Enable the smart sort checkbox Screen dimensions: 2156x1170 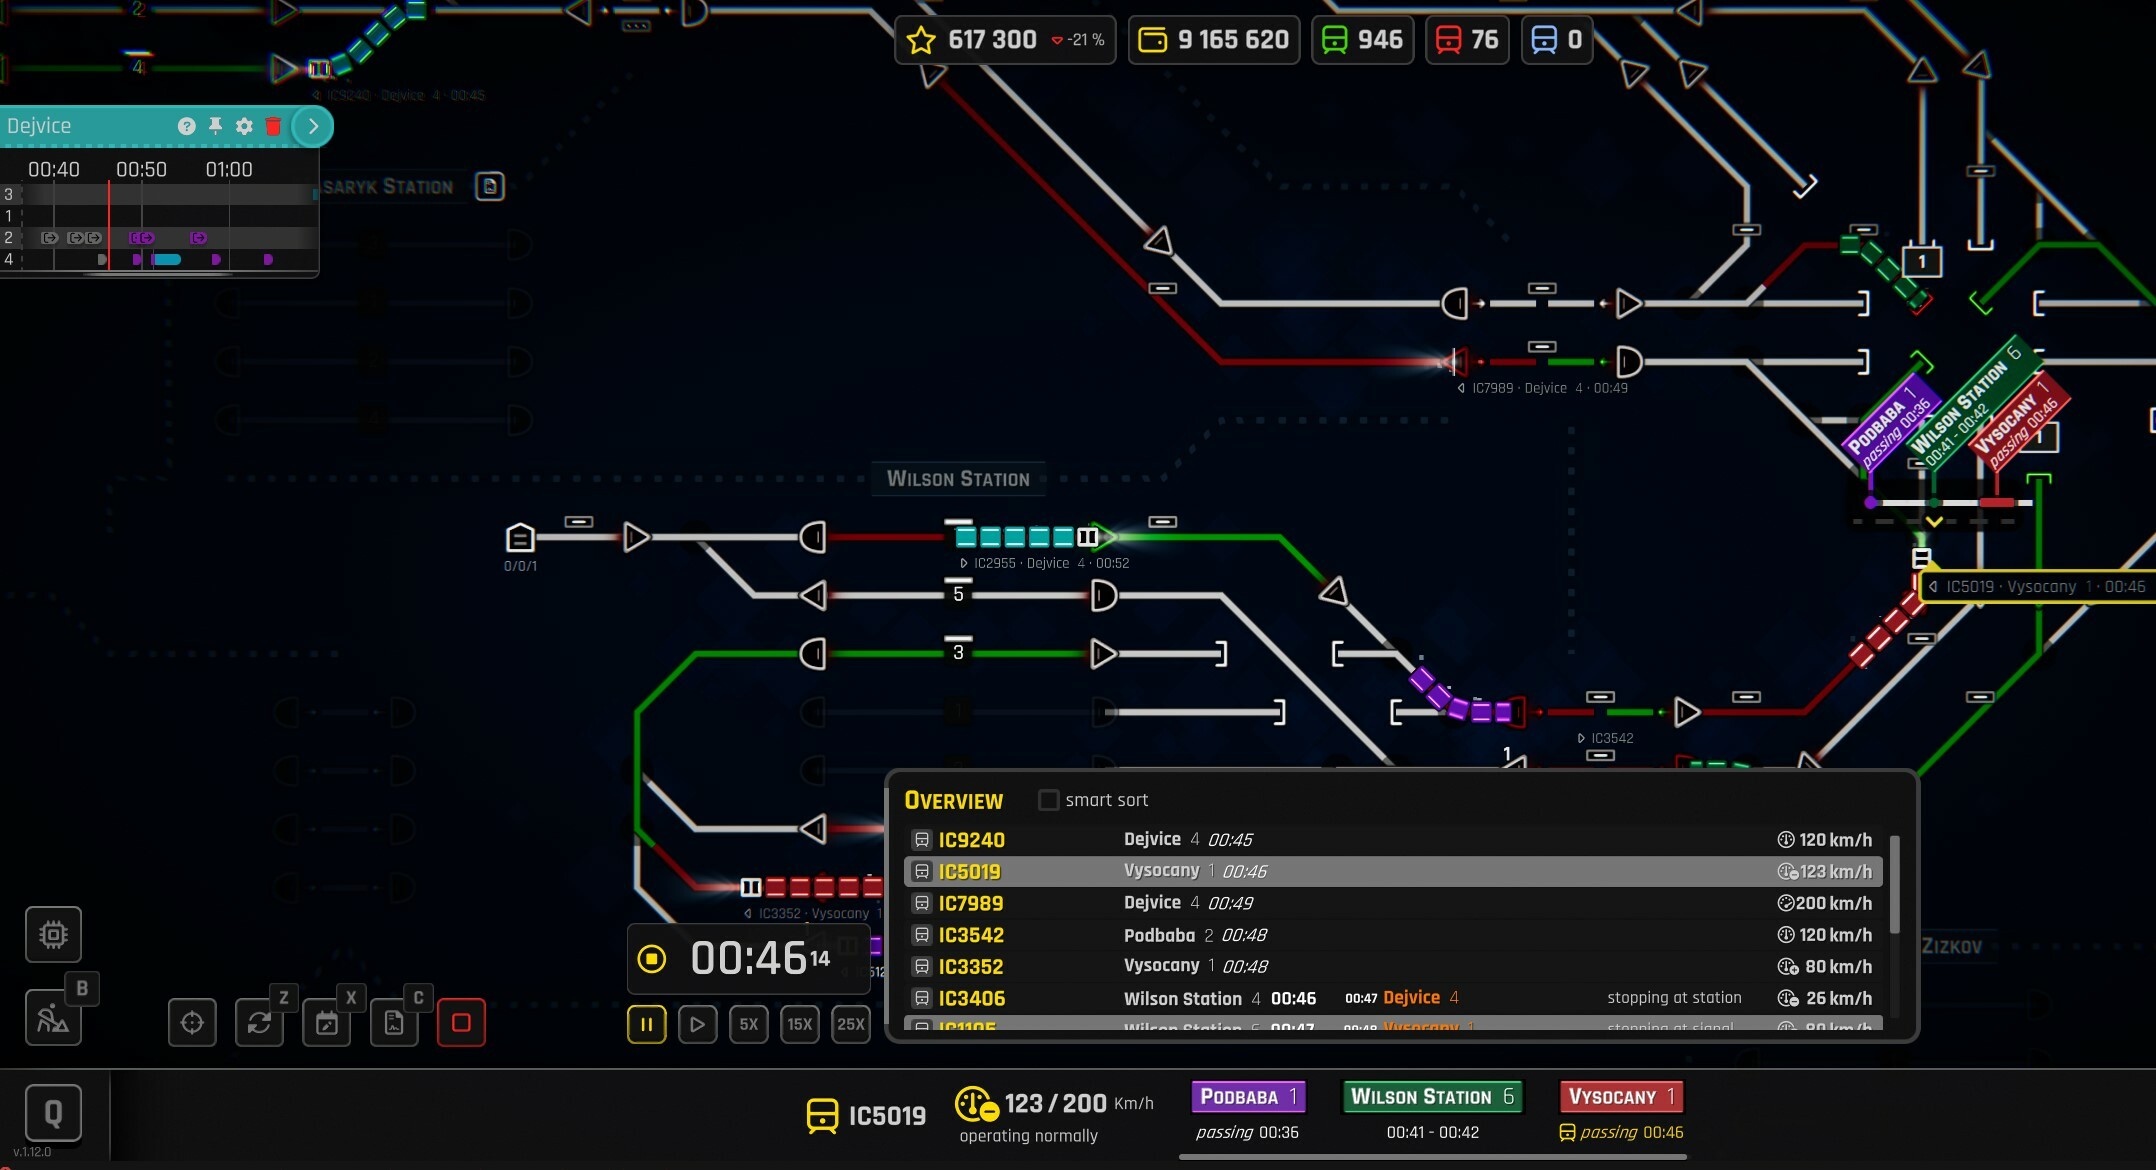[1048, 800]
